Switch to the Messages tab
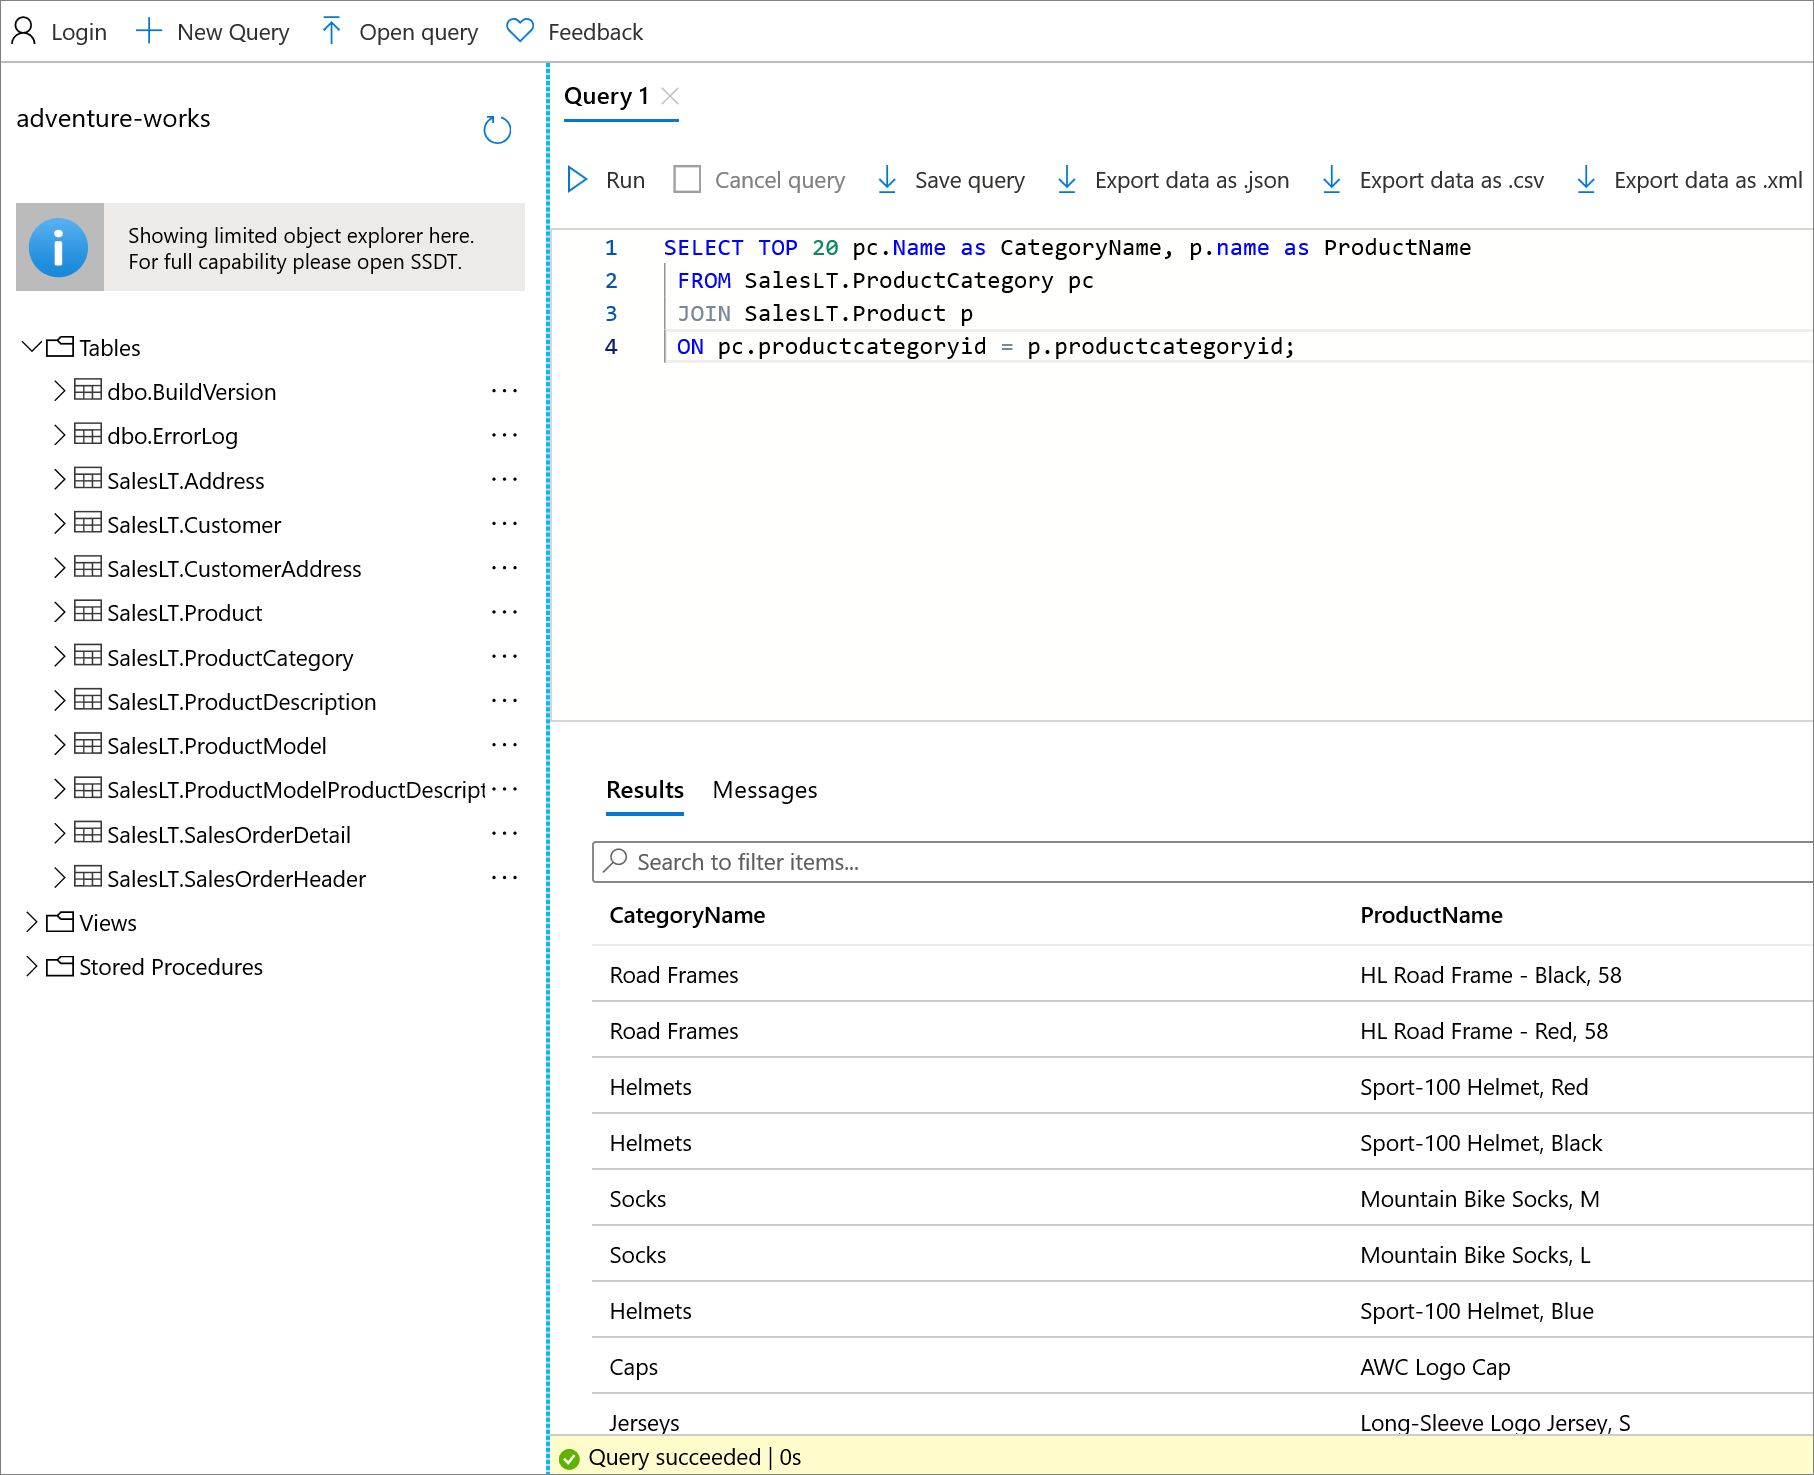The height and width of the screenshot is (1475, 1814). [764, 790]
